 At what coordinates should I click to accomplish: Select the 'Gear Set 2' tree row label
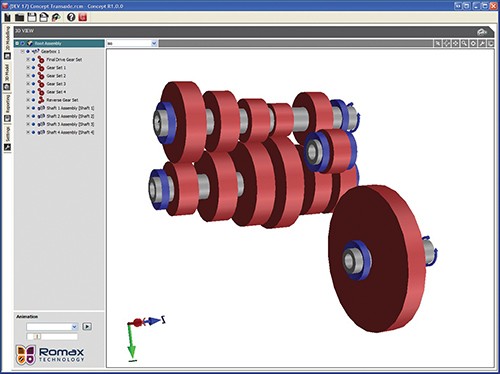(56, 76)
